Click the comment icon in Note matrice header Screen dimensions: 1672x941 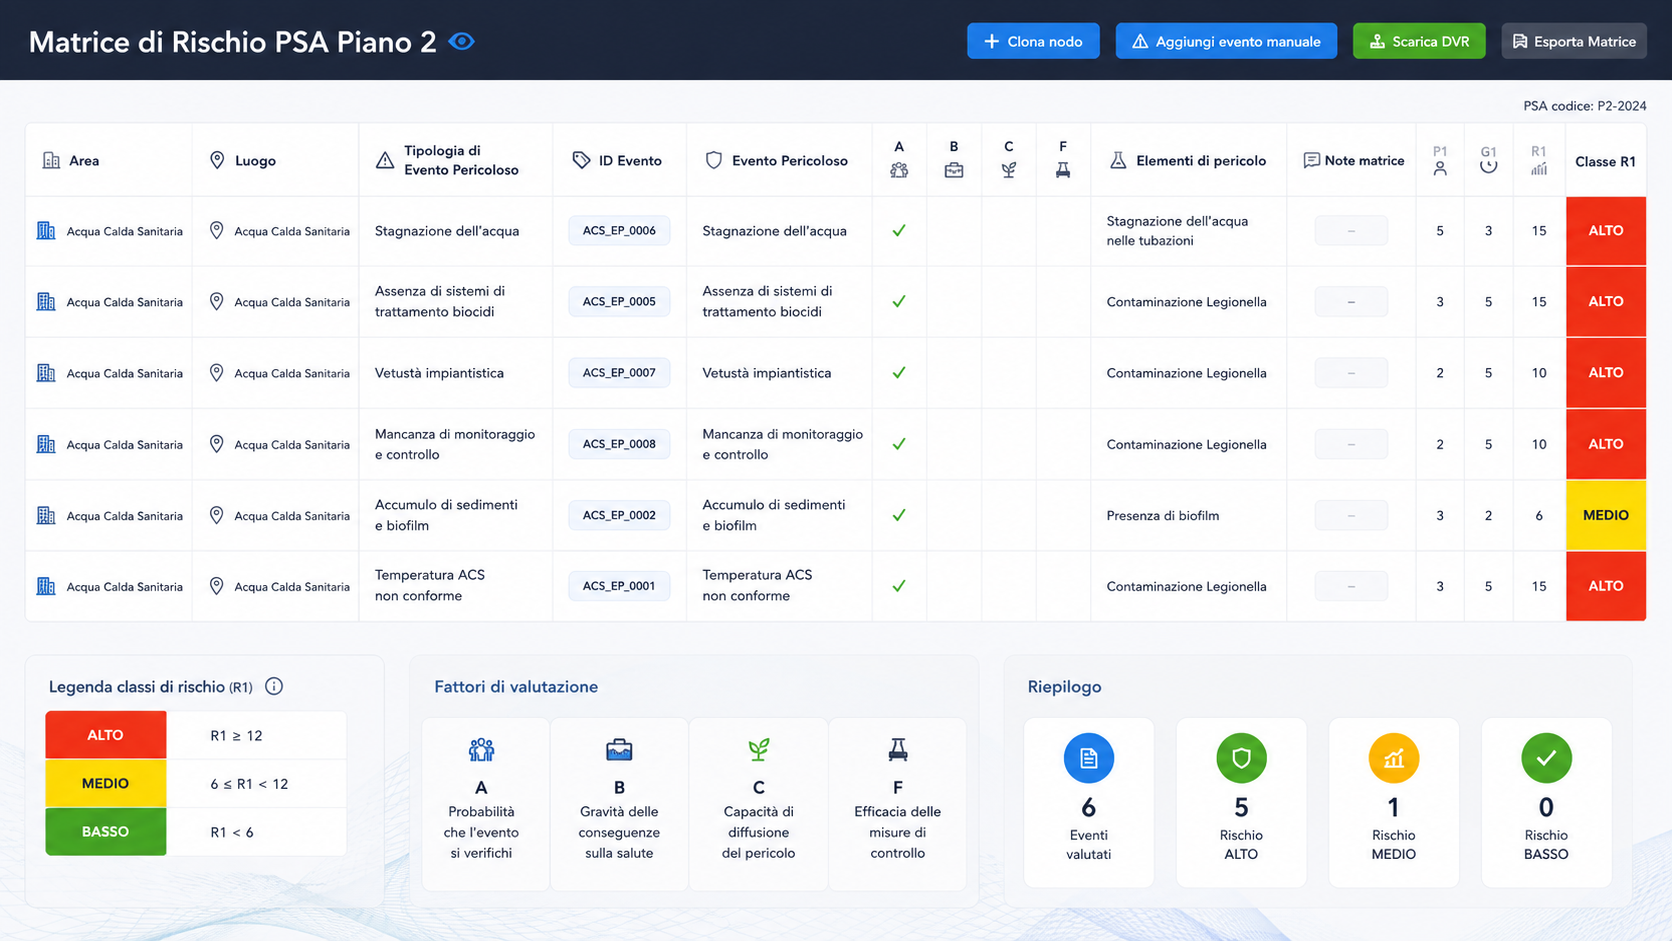pos(1311,160)
